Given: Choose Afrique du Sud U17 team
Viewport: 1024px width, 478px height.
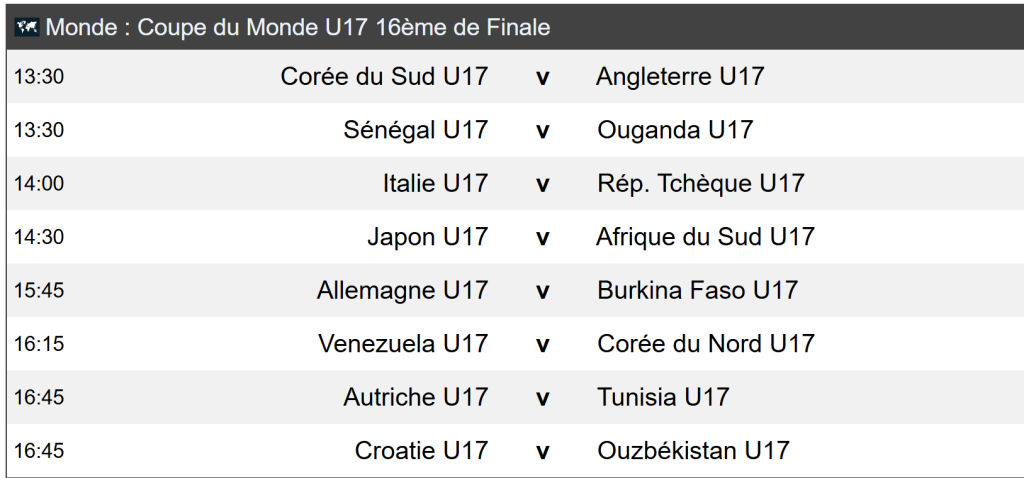Looking at the screenshot, I should point(705,237).
